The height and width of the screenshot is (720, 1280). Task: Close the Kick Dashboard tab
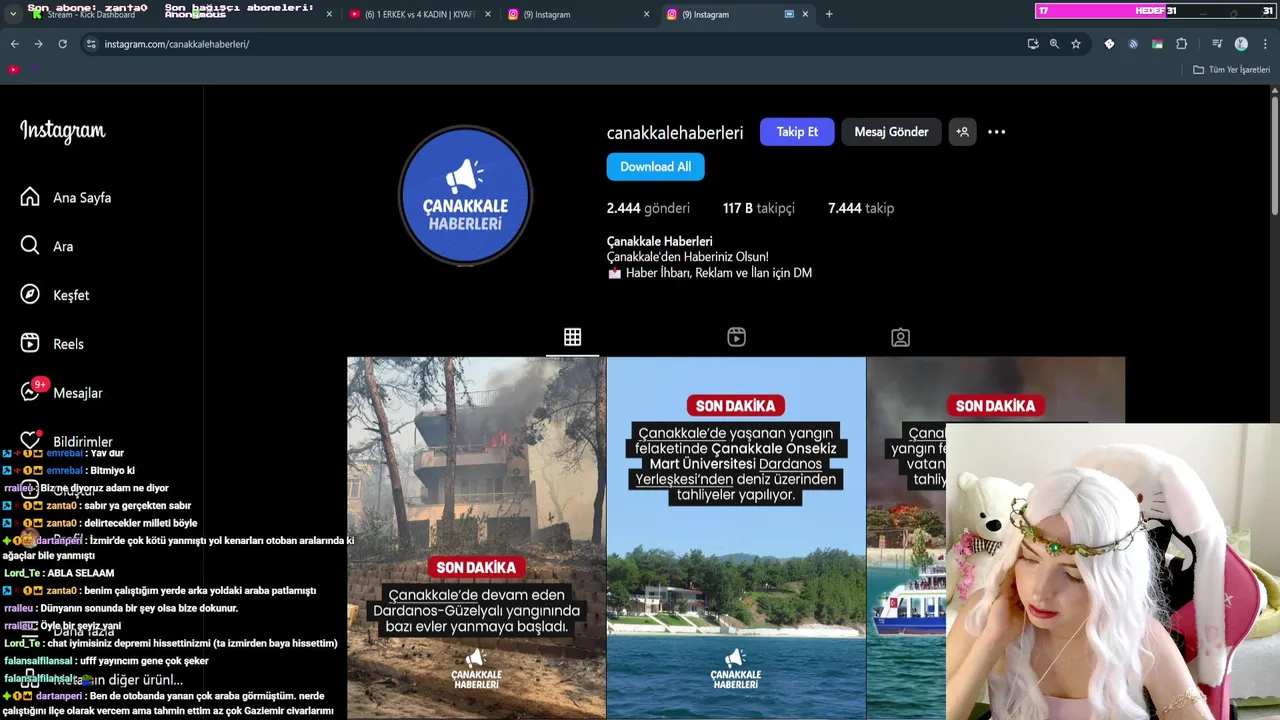pyautogui.click(x=329, y=14)
